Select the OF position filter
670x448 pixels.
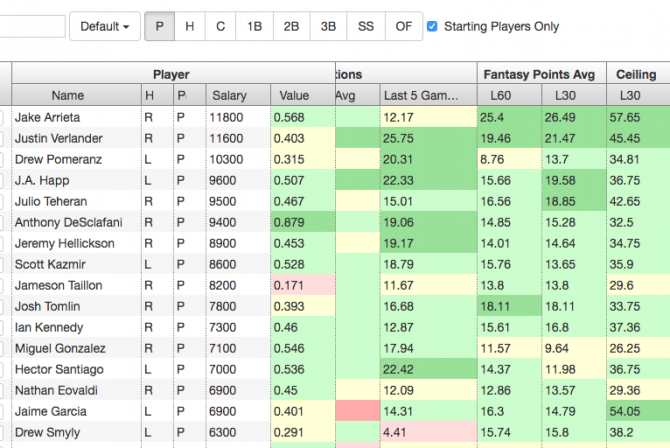click(404, 27)
